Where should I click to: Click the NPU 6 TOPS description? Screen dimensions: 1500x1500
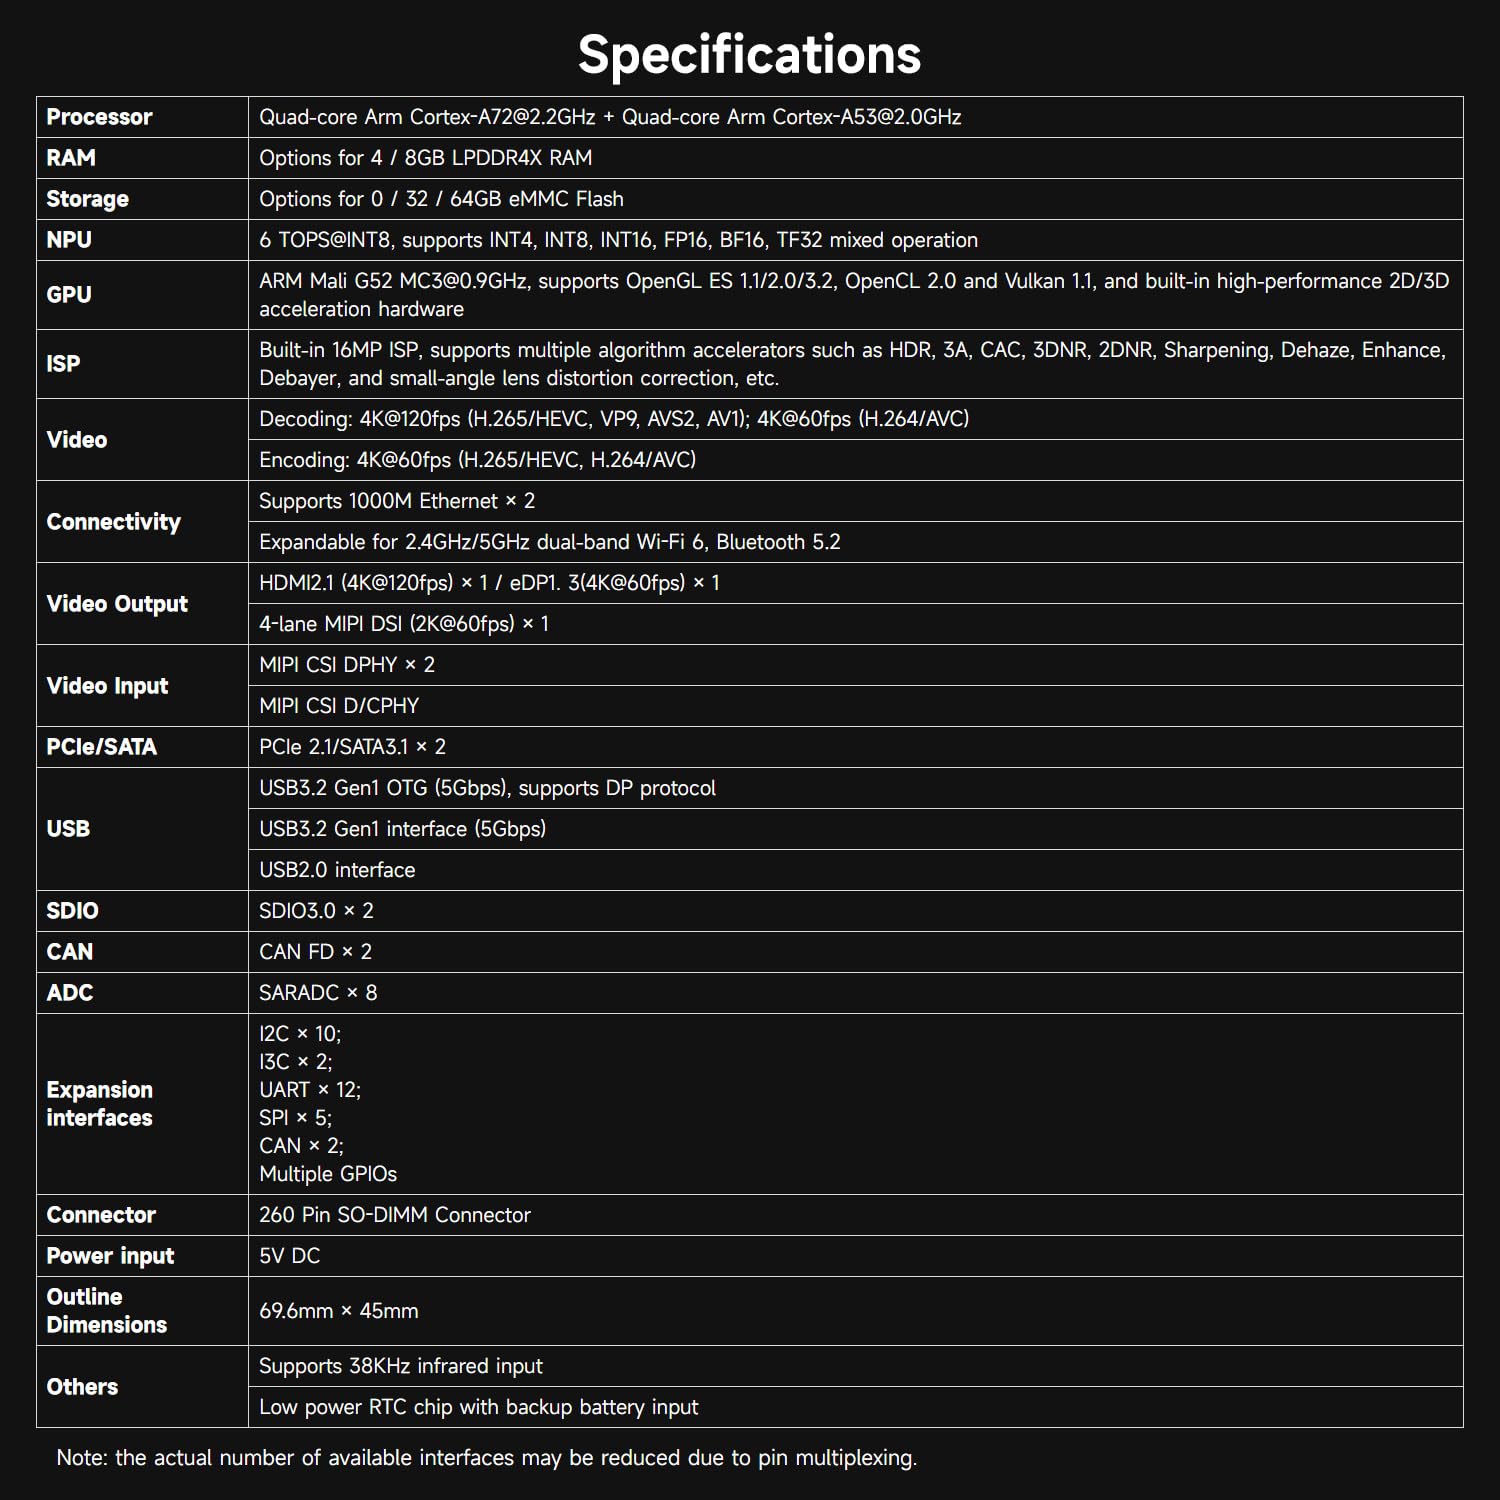[618, 240]
